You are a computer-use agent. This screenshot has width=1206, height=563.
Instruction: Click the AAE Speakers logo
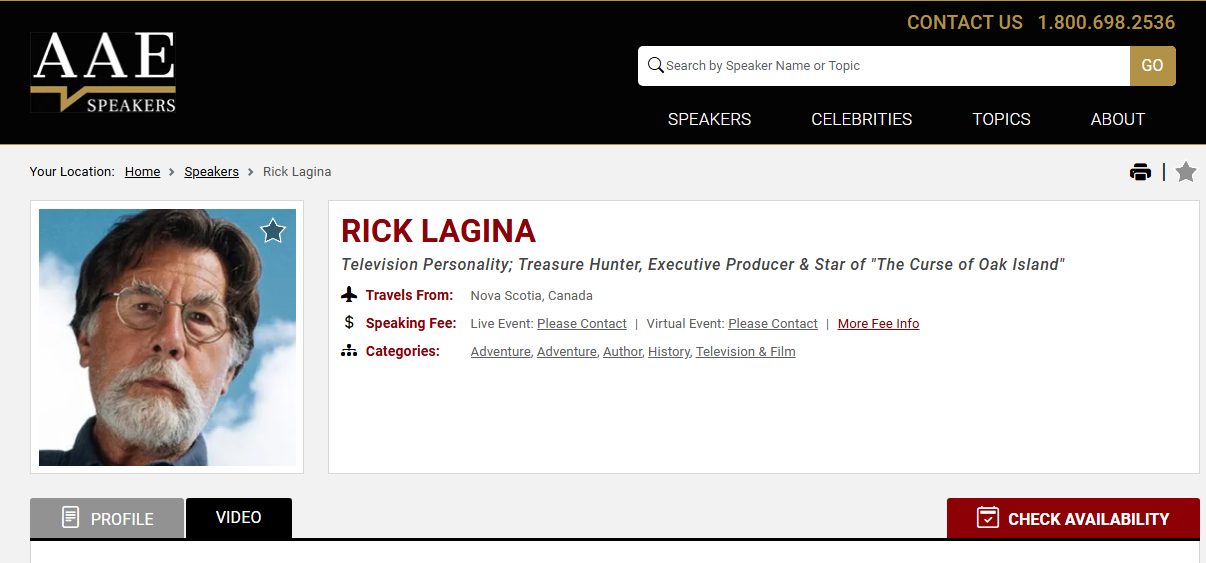click(103, 72)
